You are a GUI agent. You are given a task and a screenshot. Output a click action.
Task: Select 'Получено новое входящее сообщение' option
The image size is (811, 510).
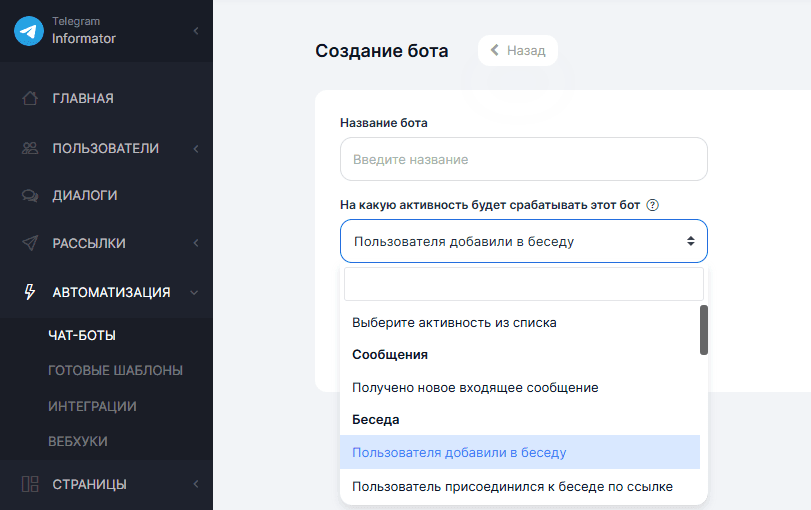[x=475, y=387]
